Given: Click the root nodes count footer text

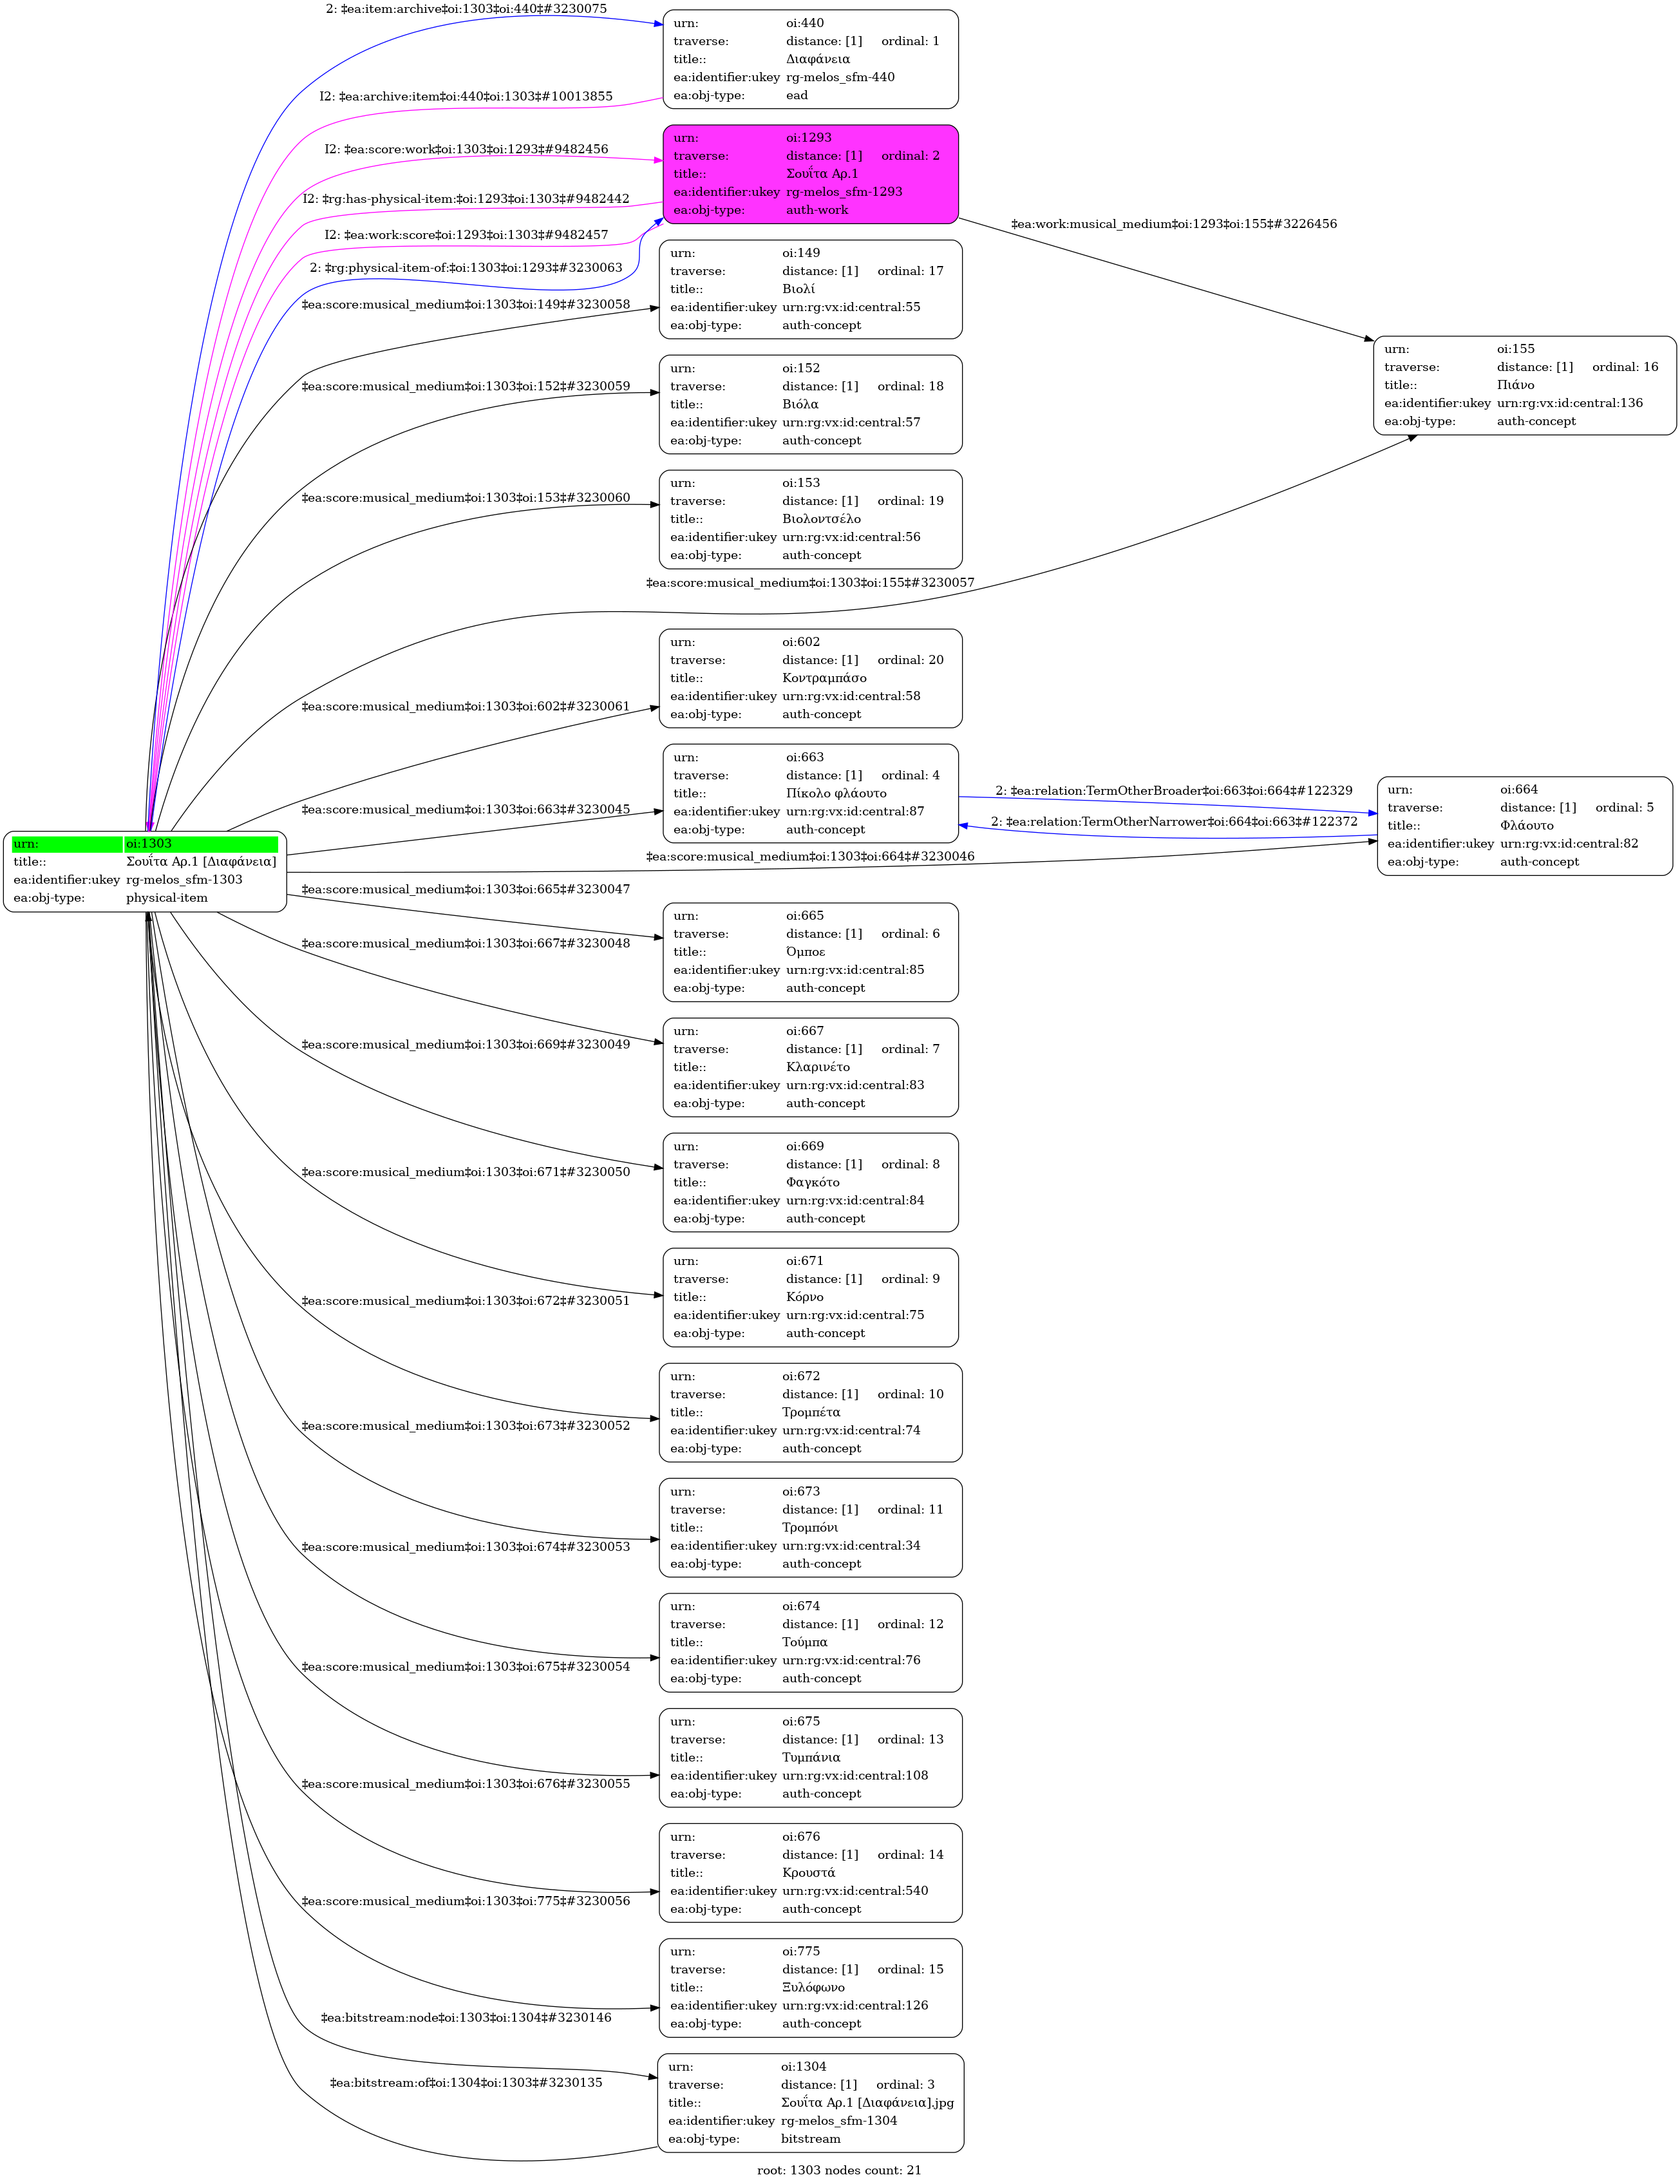Looking at the screenshot, I should (x=839, y=2170).
